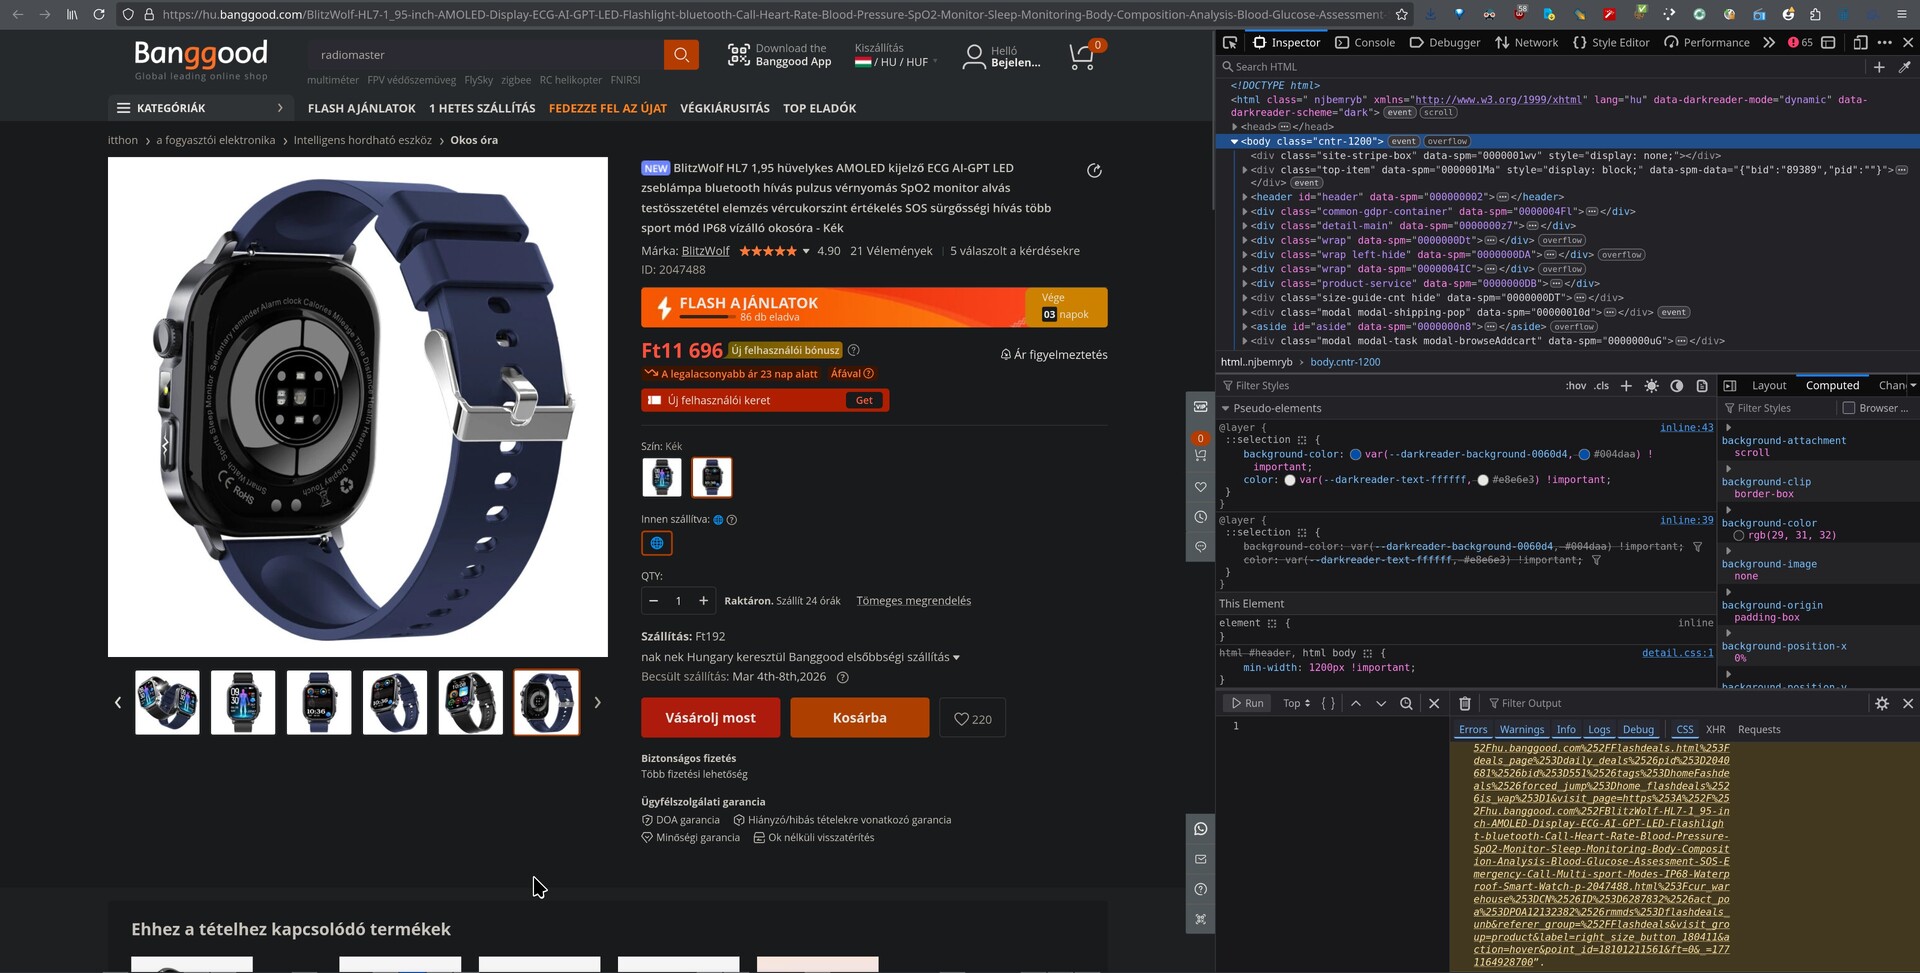The width and height of the screenshot is (1920, 973).
Task: Open the shopping cart icon
Action: pyautogui.click(x=1082, y=56)
